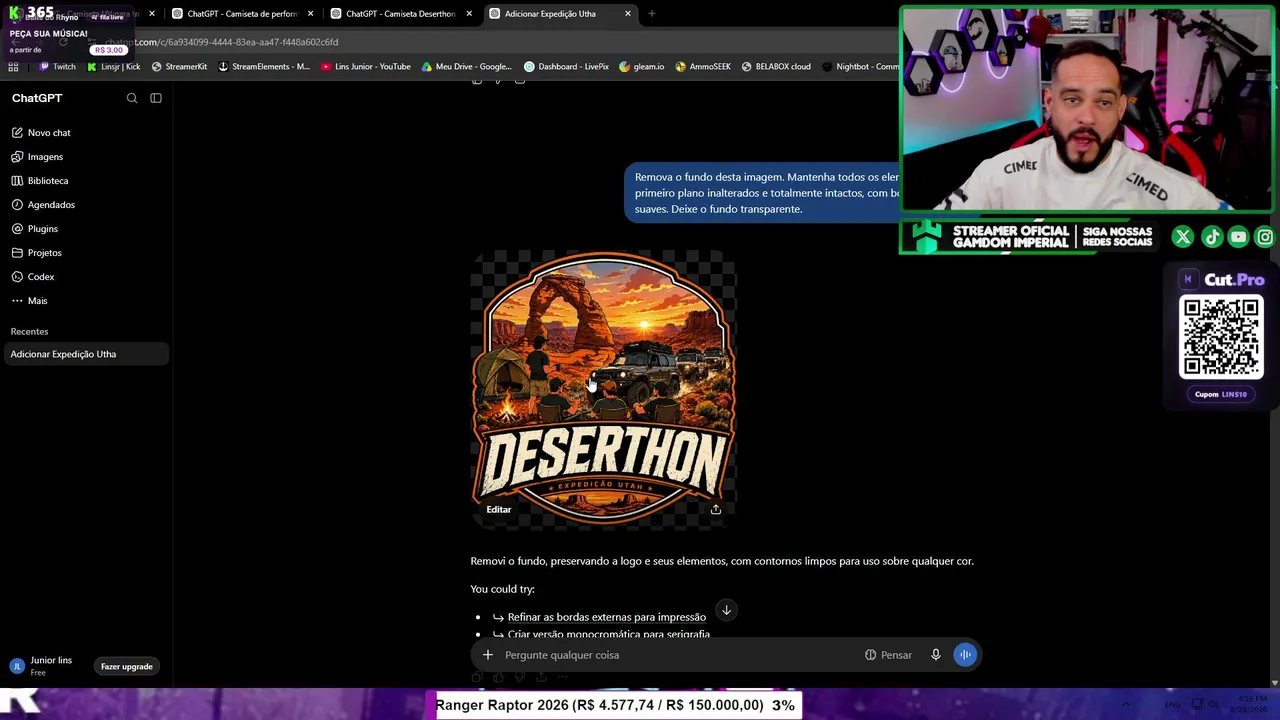Click the Fazer upgrade button
1280x720 pixels.
[x=127, y=667]
